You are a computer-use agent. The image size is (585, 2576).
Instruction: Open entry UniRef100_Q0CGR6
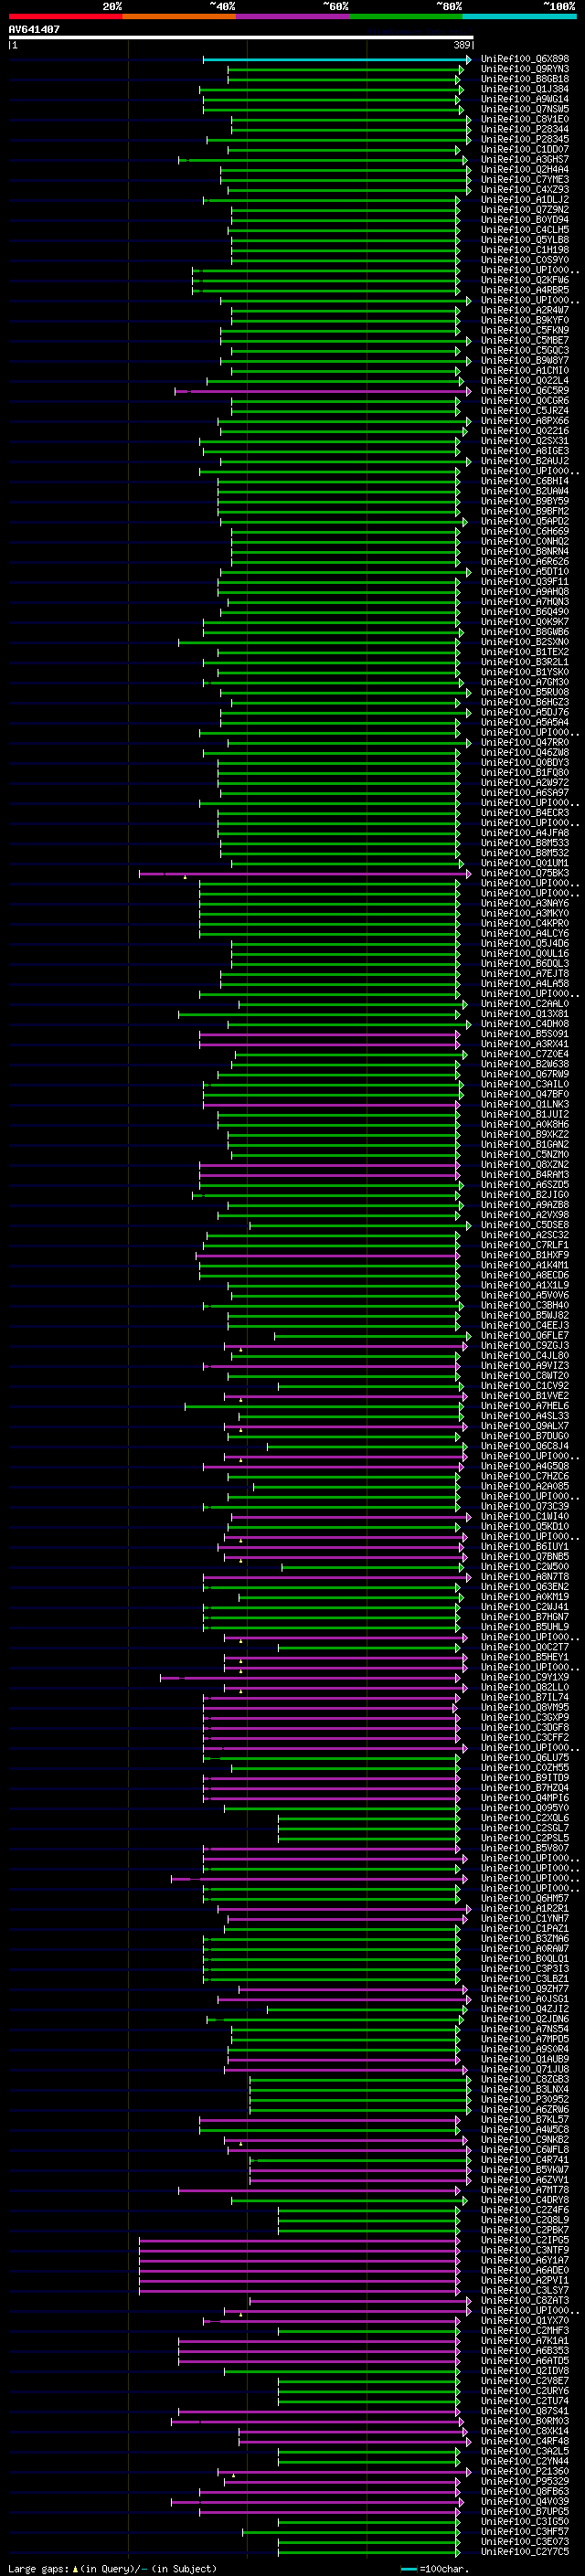pyautogui.click(x=525, y=400)
